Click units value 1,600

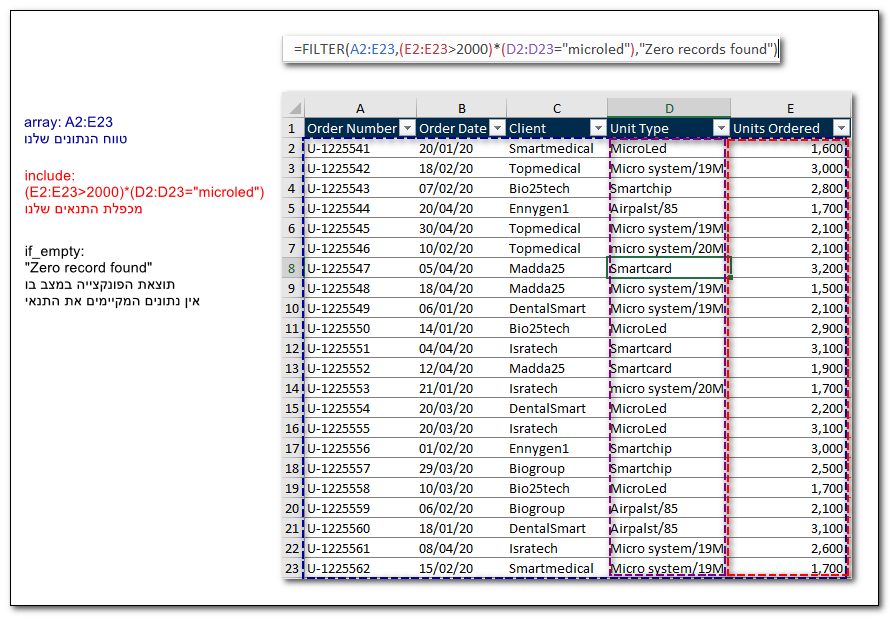tap(790, 148)
